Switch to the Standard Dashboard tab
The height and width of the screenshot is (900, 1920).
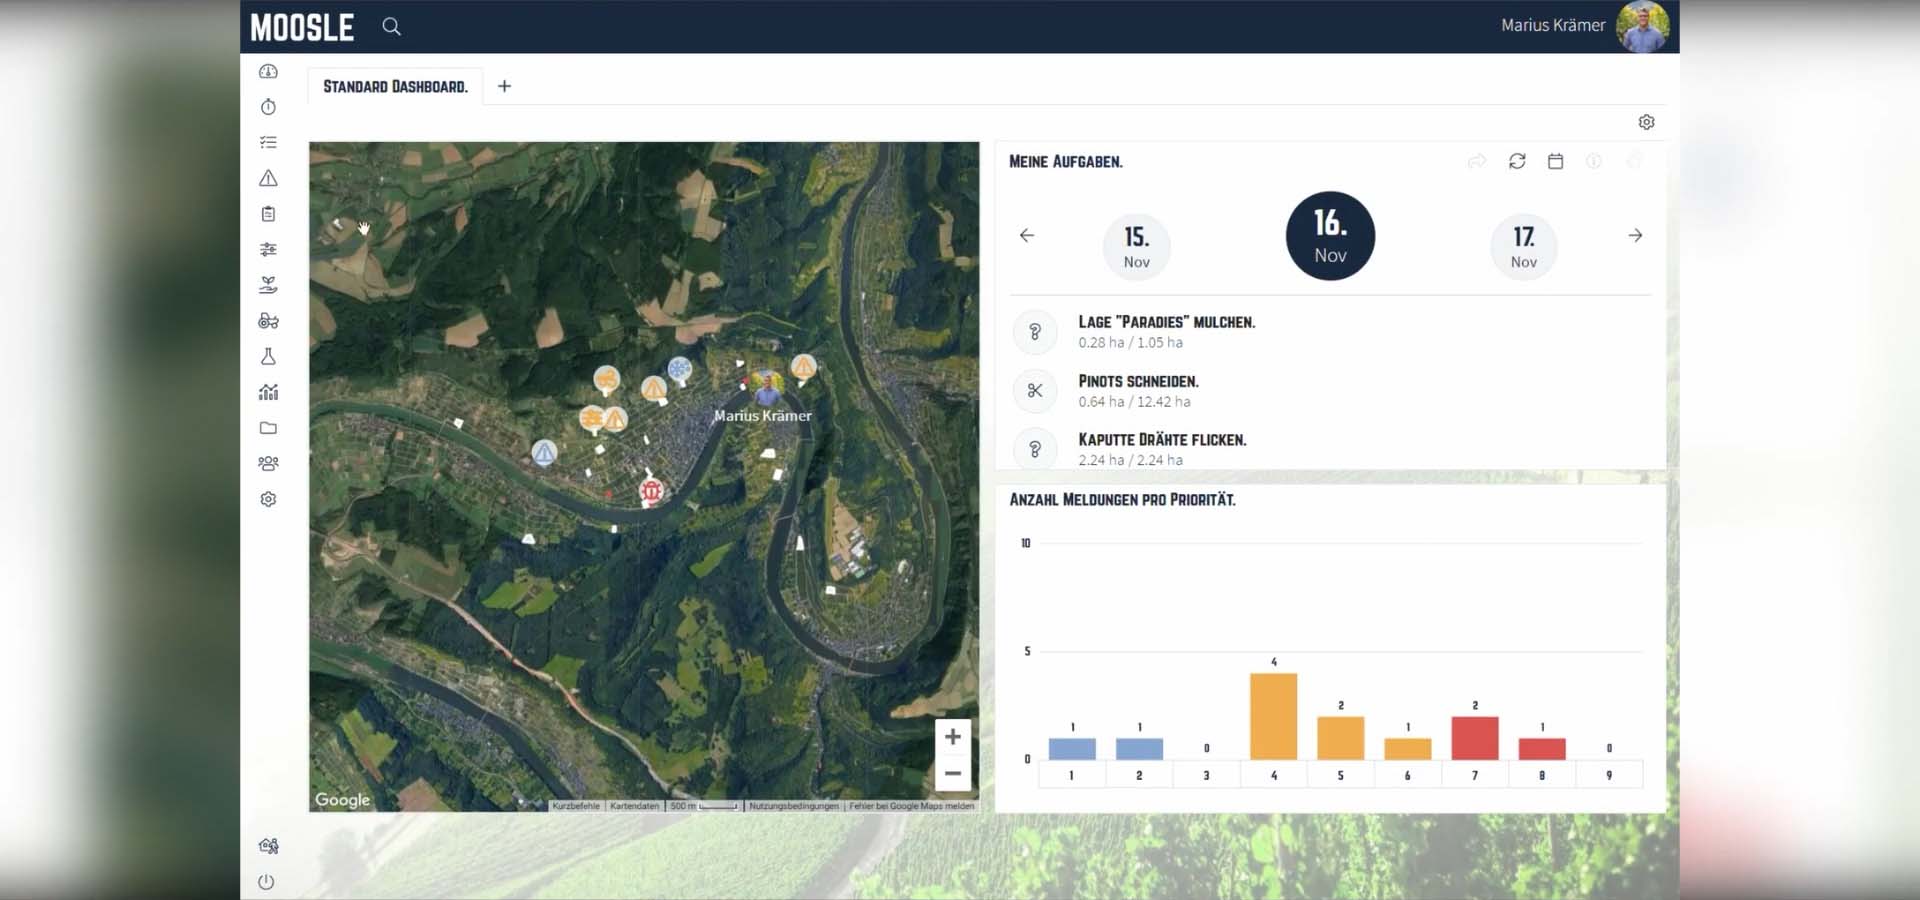point(395,87)
